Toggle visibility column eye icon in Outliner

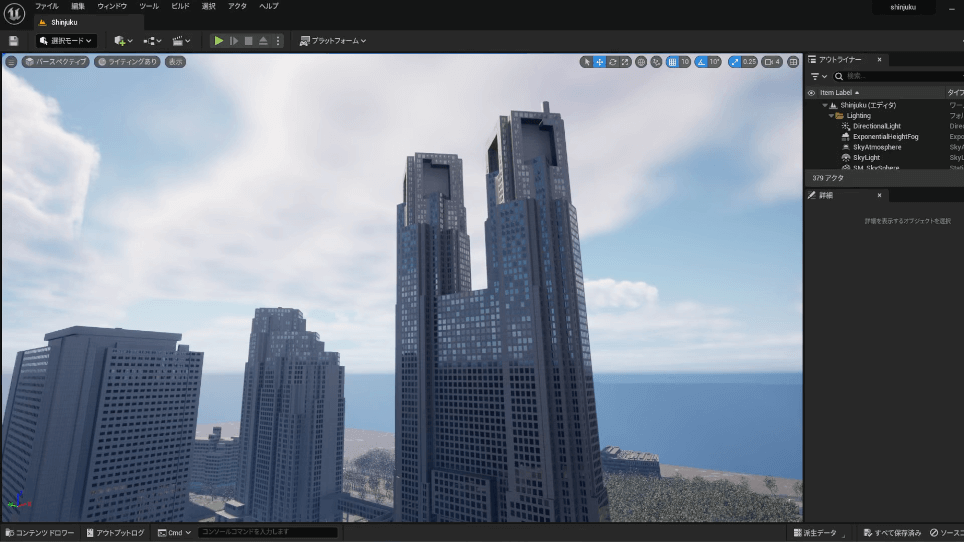point(811,93)
